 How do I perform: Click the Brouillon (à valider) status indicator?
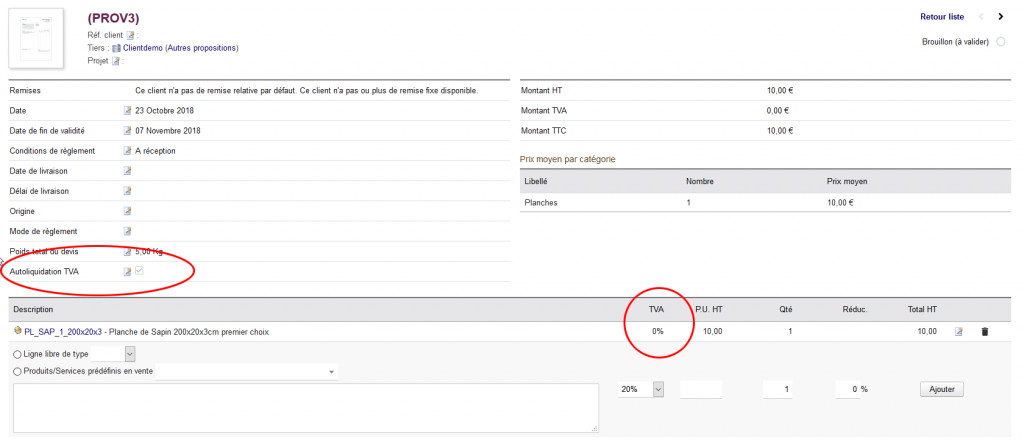pos(1001,42)
